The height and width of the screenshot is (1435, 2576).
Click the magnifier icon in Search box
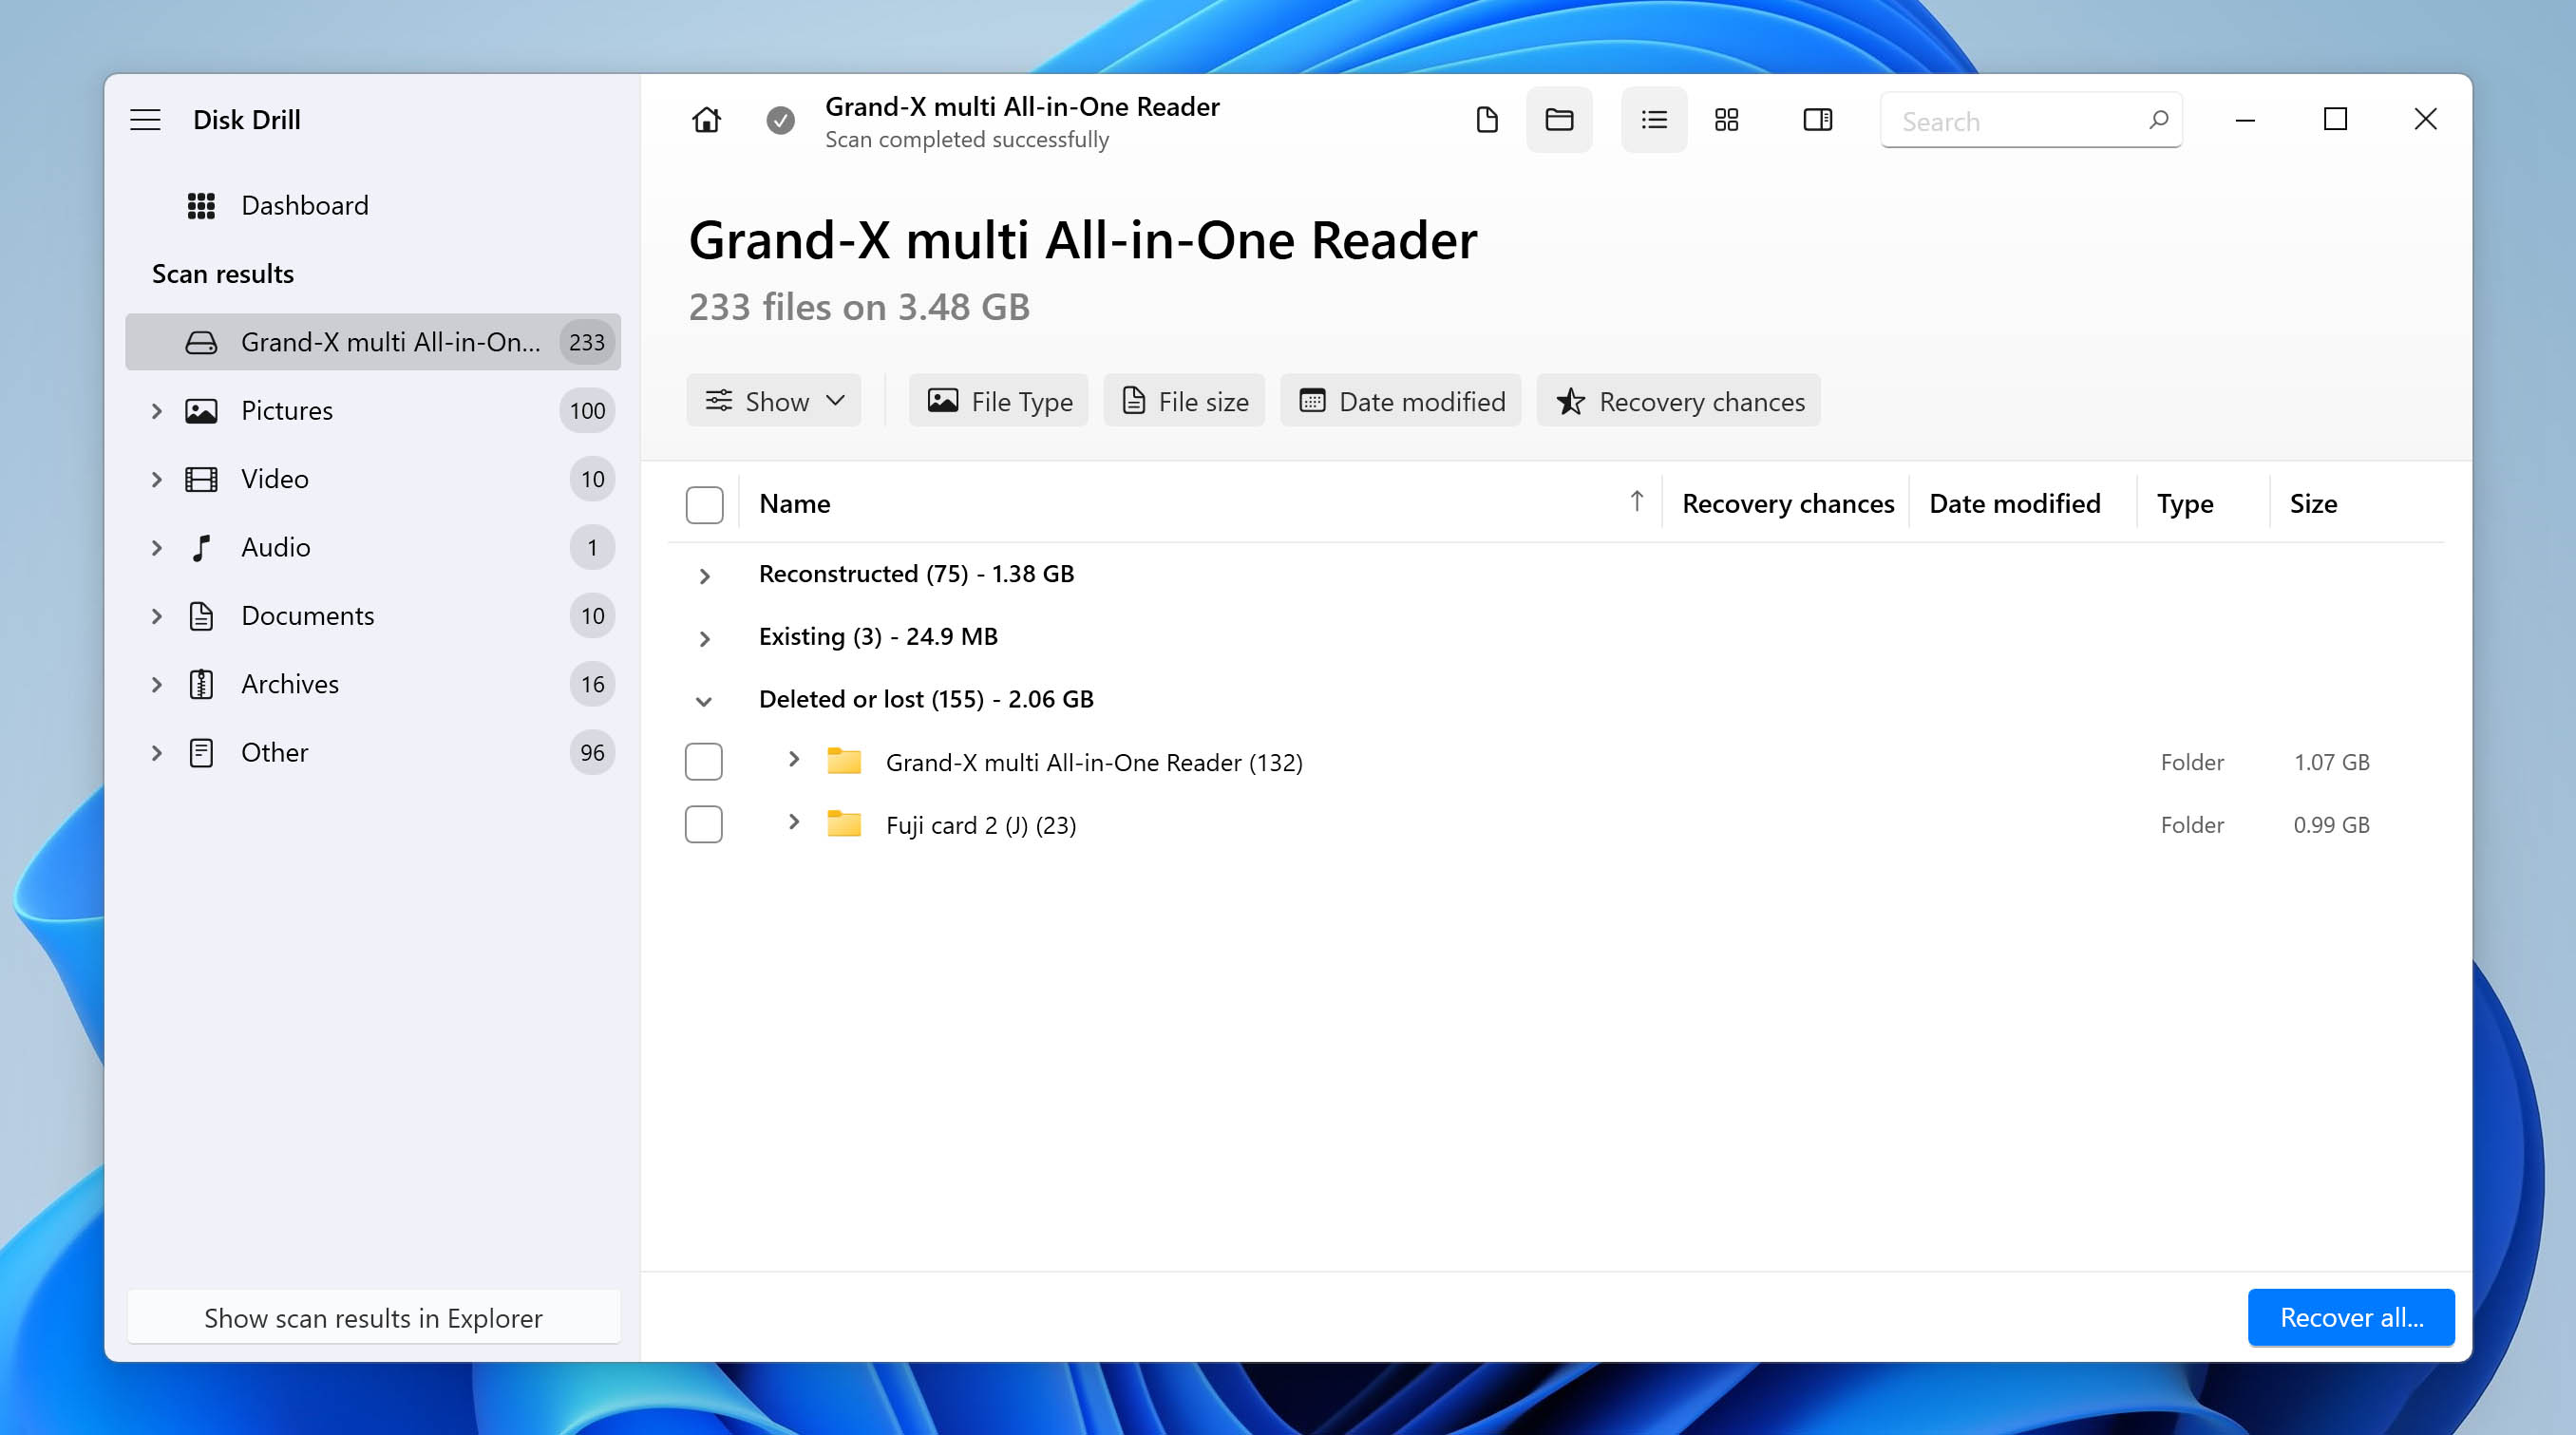[2158, 120]
